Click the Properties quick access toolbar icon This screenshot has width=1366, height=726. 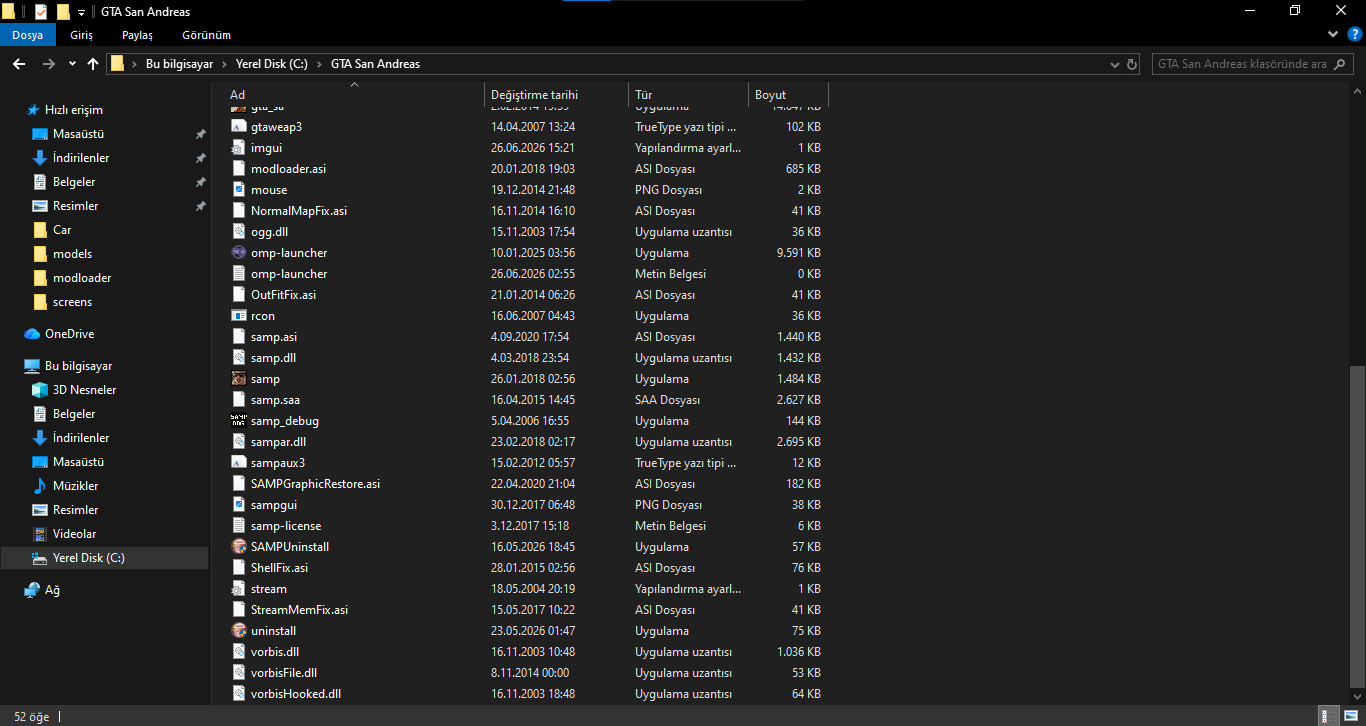click(x=40, y=12)
